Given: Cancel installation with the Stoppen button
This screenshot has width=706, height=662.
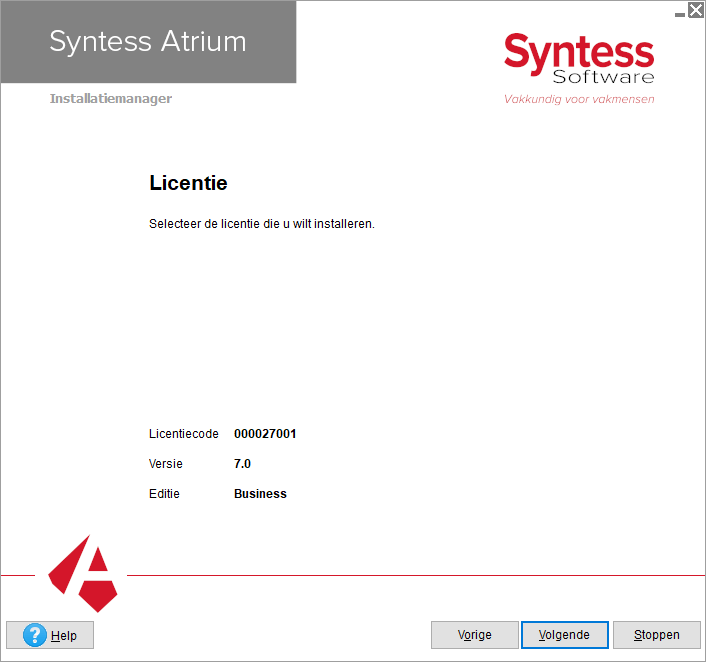Looking at the screenshot, I should [656, 635].
